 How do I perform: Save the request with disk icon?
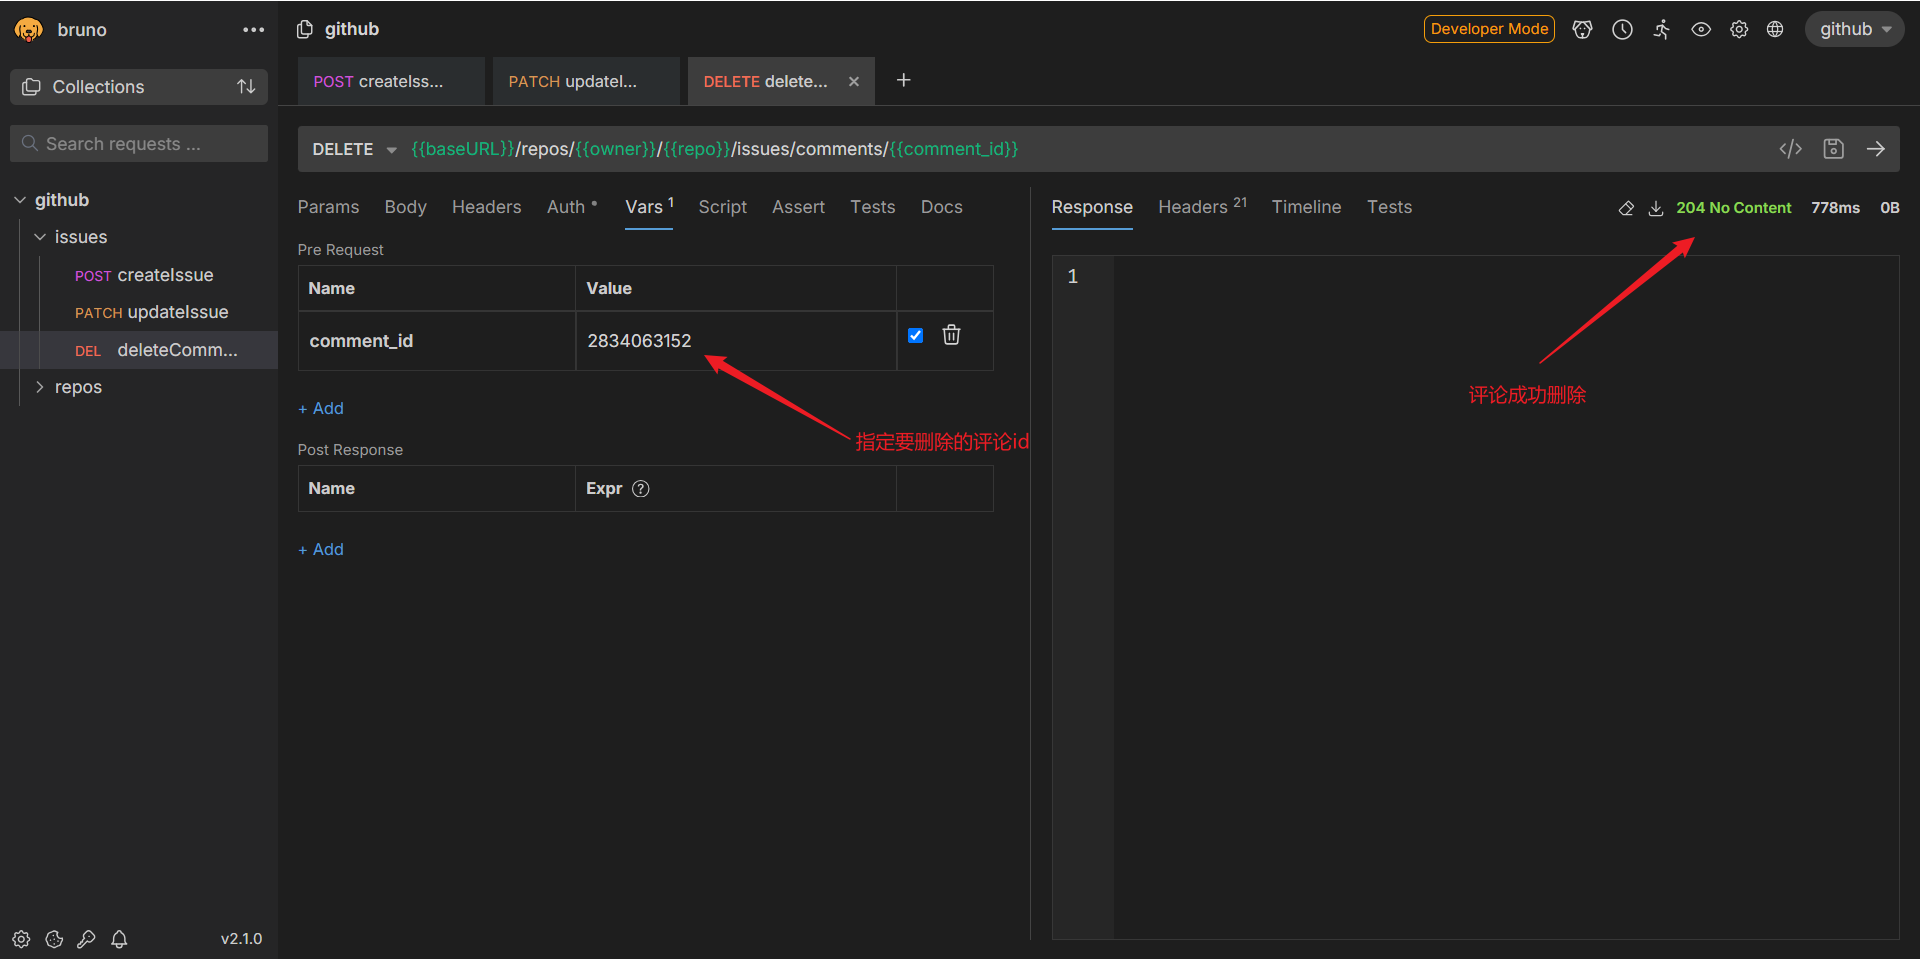click(1833, 149)
